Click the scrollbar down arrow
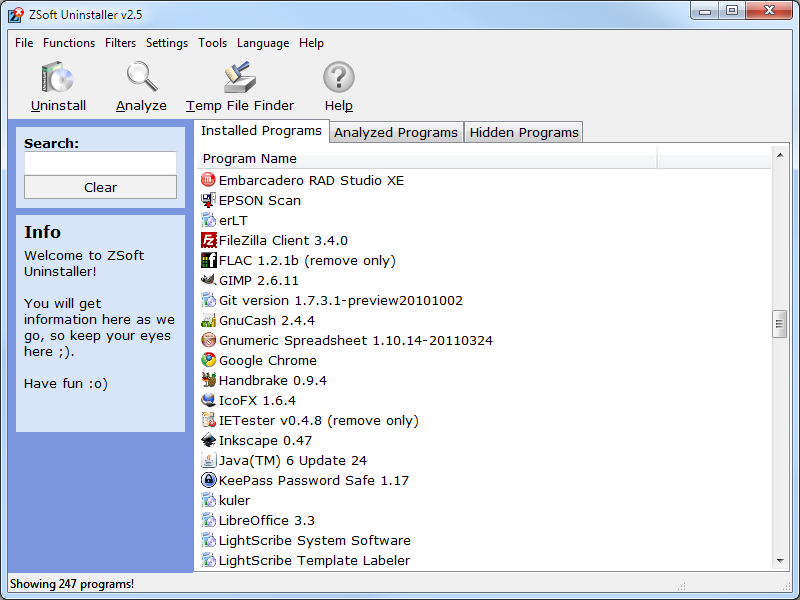 click(780, 562)
